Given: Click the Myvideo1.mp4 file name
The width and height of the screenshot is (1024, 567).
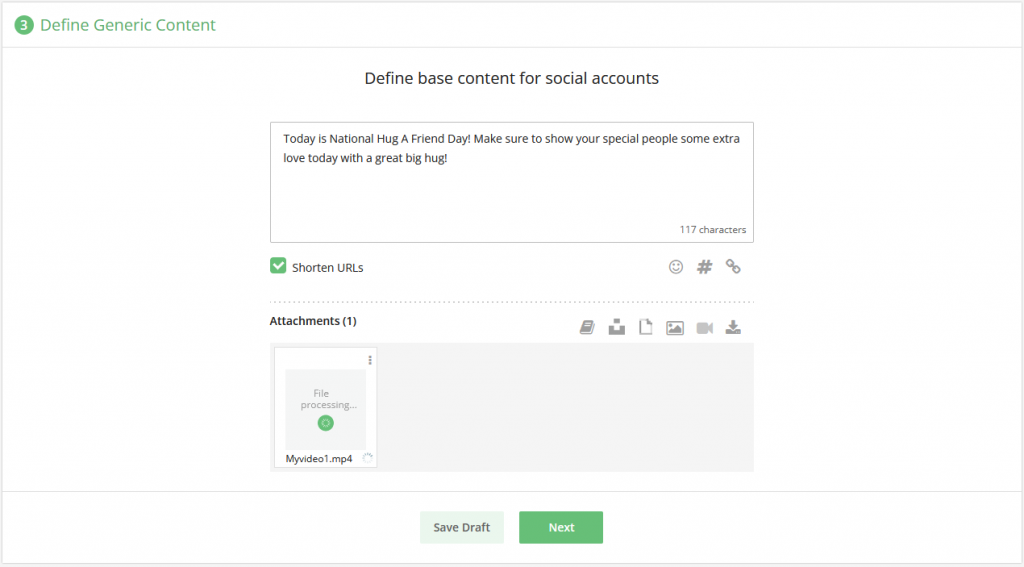Looking at the screenshot, I should (x=319, y=459).
